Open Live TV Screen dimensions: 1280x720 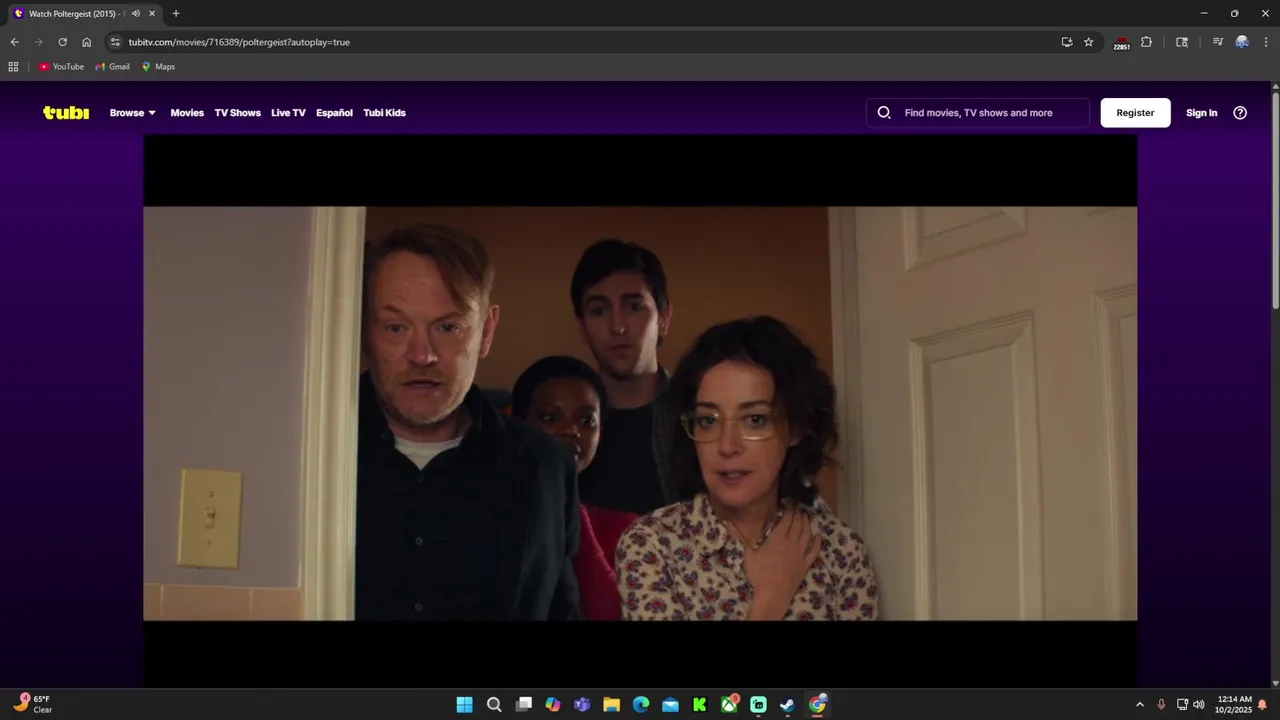click(288, 113)
